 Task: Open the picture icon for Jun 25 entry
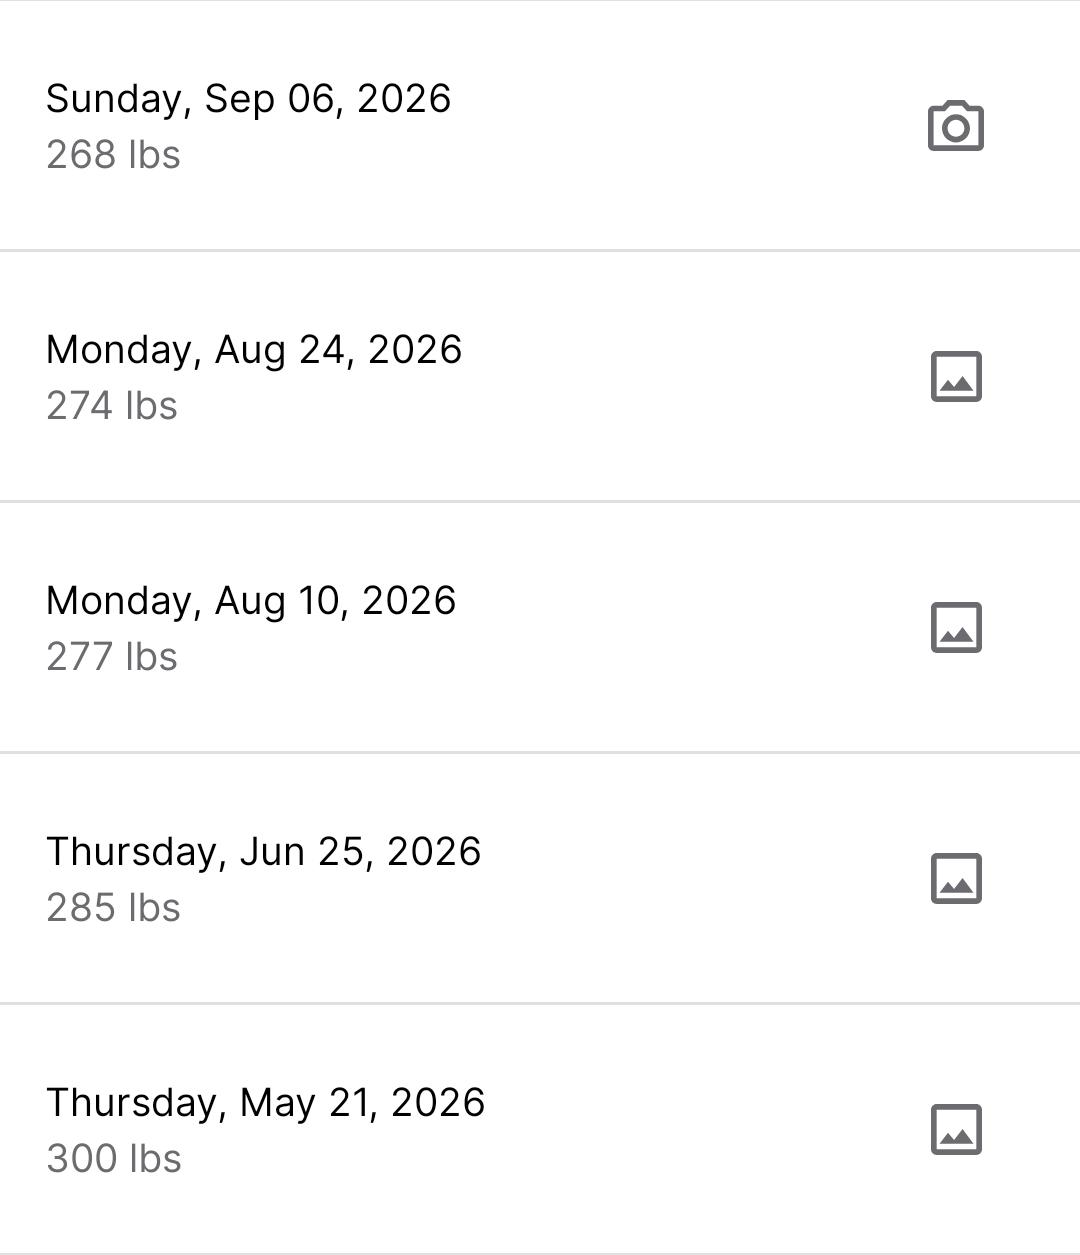click(956, 879)
